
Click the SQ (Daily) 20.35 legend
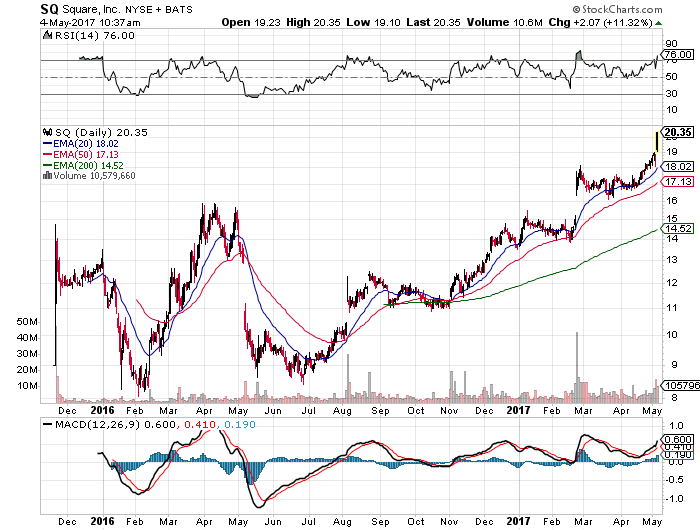tap(101, 133)
